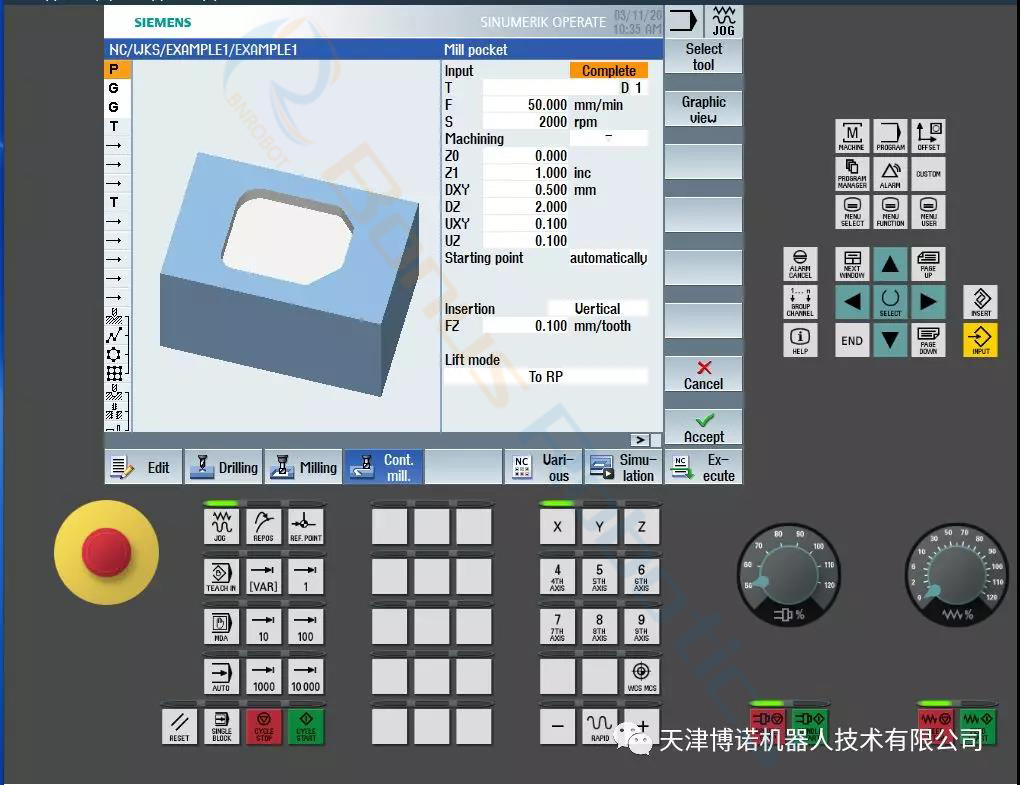This screenshot has width=1020, height=785.
Task: Switch to JOG mode on the keypad
Action: [221, 525]
